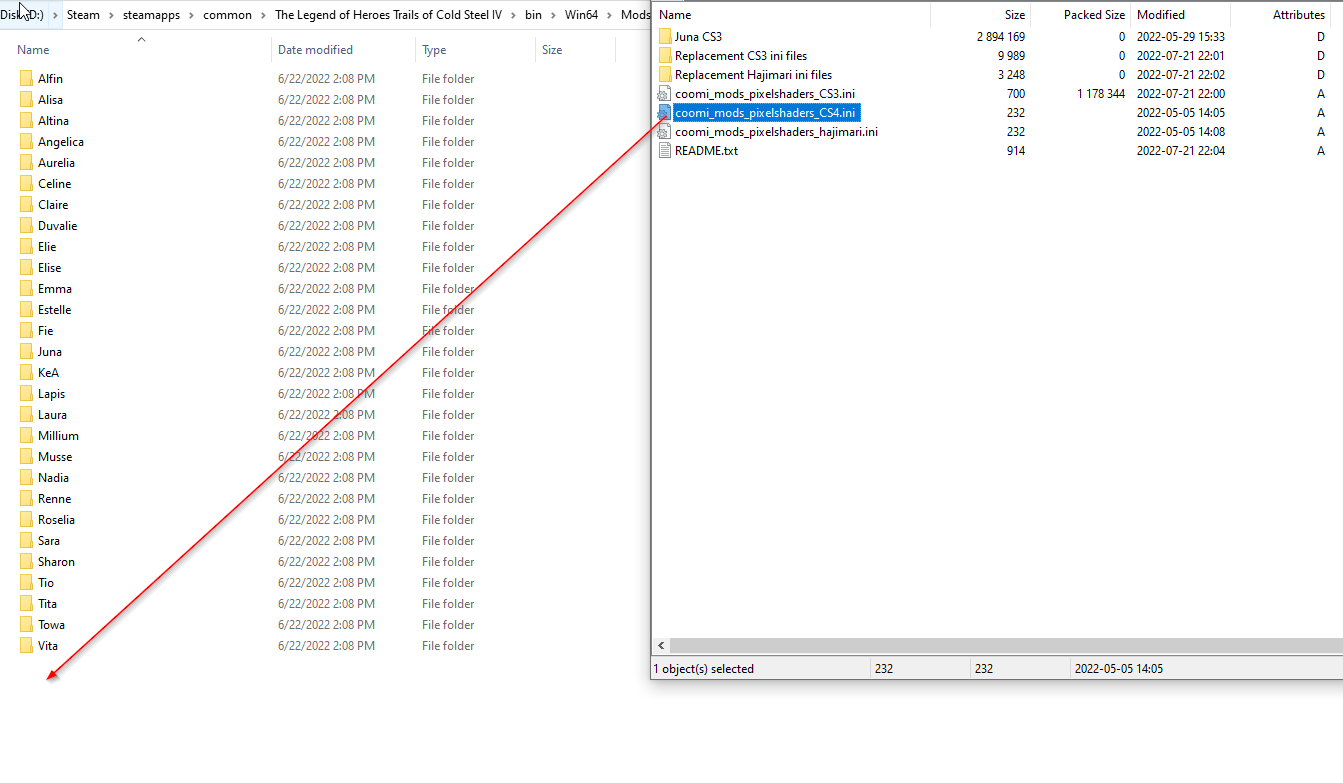Select the coomi_mods_pixelshaders_CS3.ini file icon
The image size is (1343, 783).
[665, 93]
